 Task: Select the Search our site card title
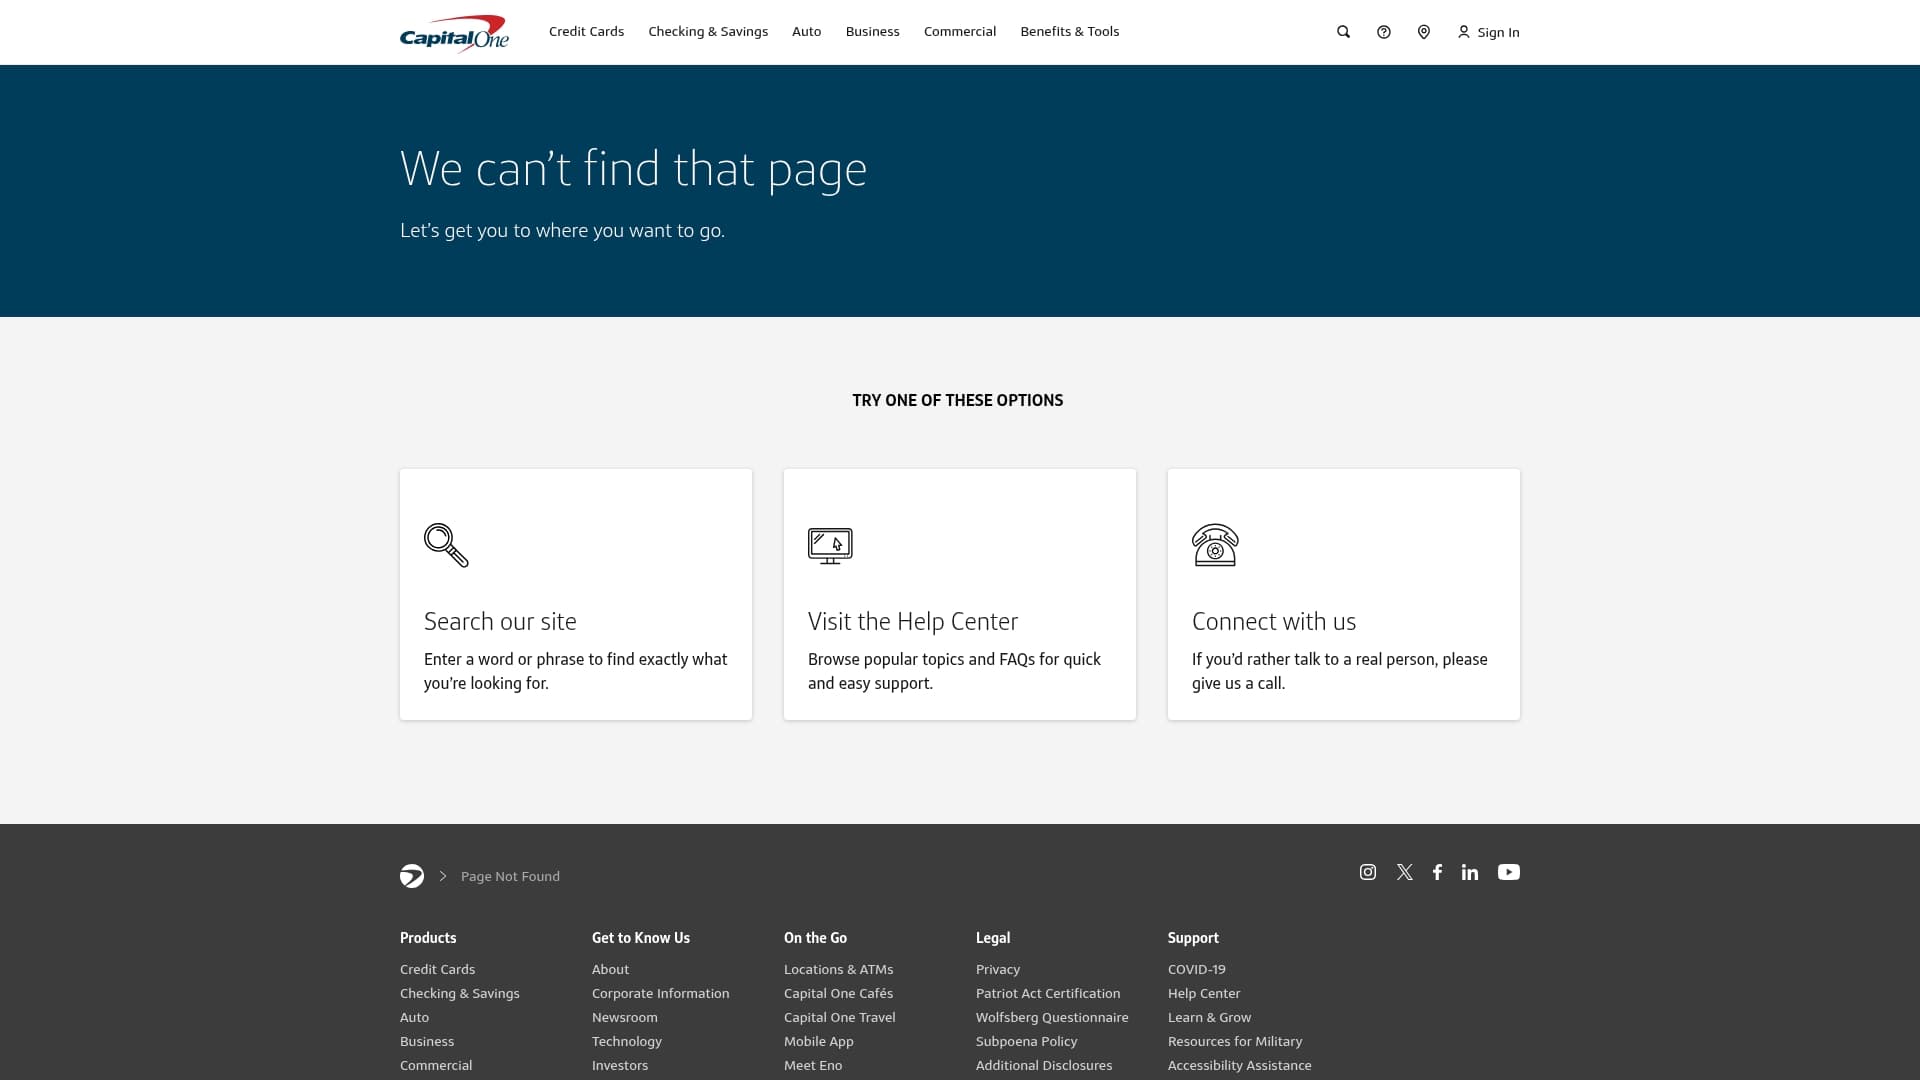click(x=500, y=621)
